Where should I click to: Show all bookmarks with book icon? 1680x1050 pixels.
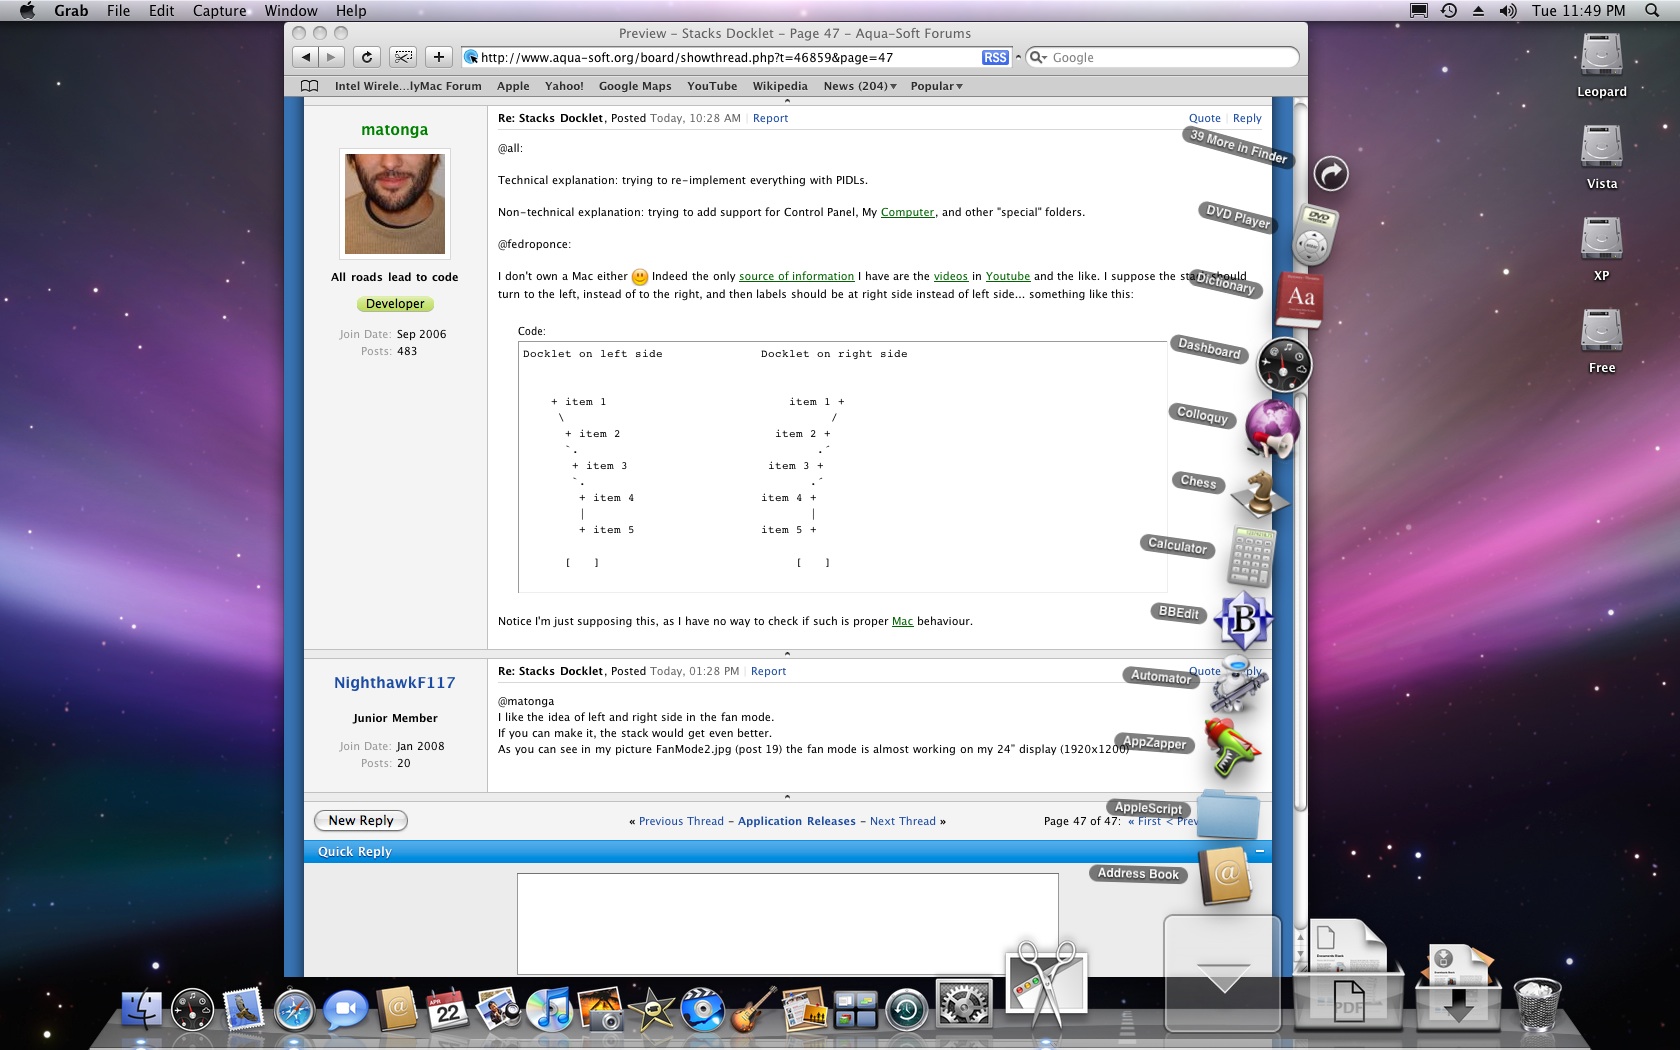coord(310,86)
